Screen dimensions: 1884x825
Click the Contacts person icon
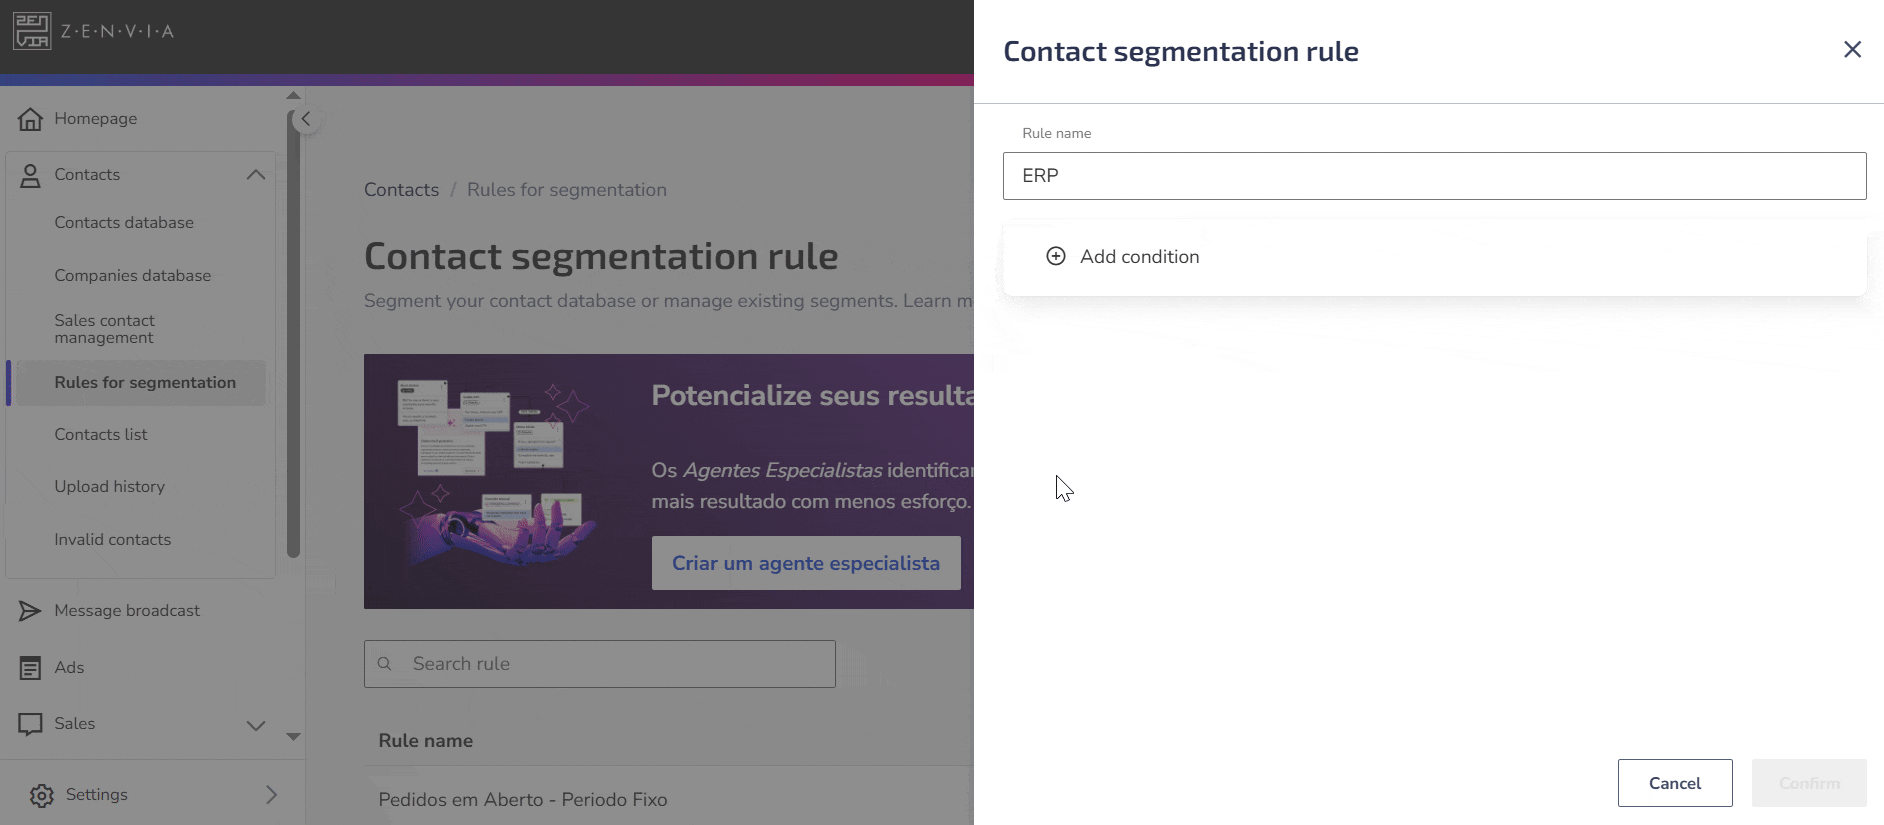[31, 175]
